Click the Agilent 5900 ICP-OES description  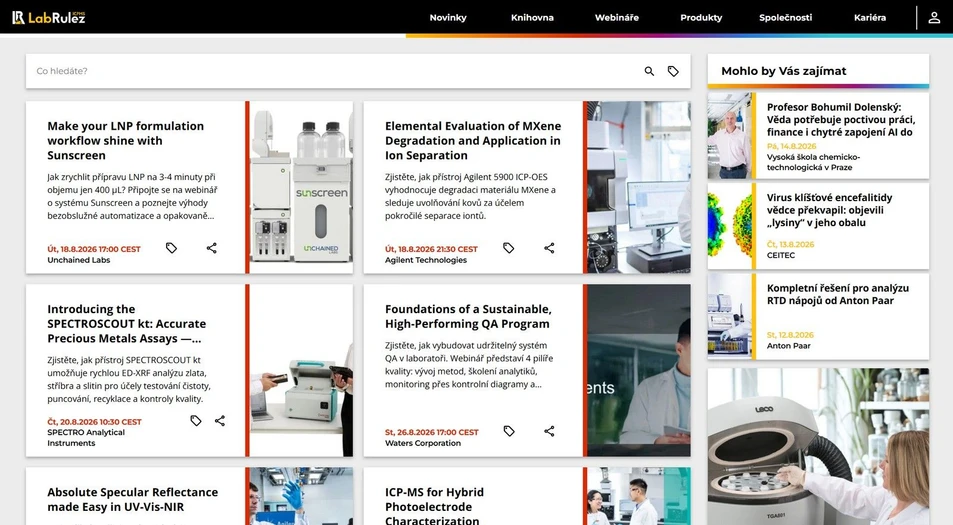(470, 196)
